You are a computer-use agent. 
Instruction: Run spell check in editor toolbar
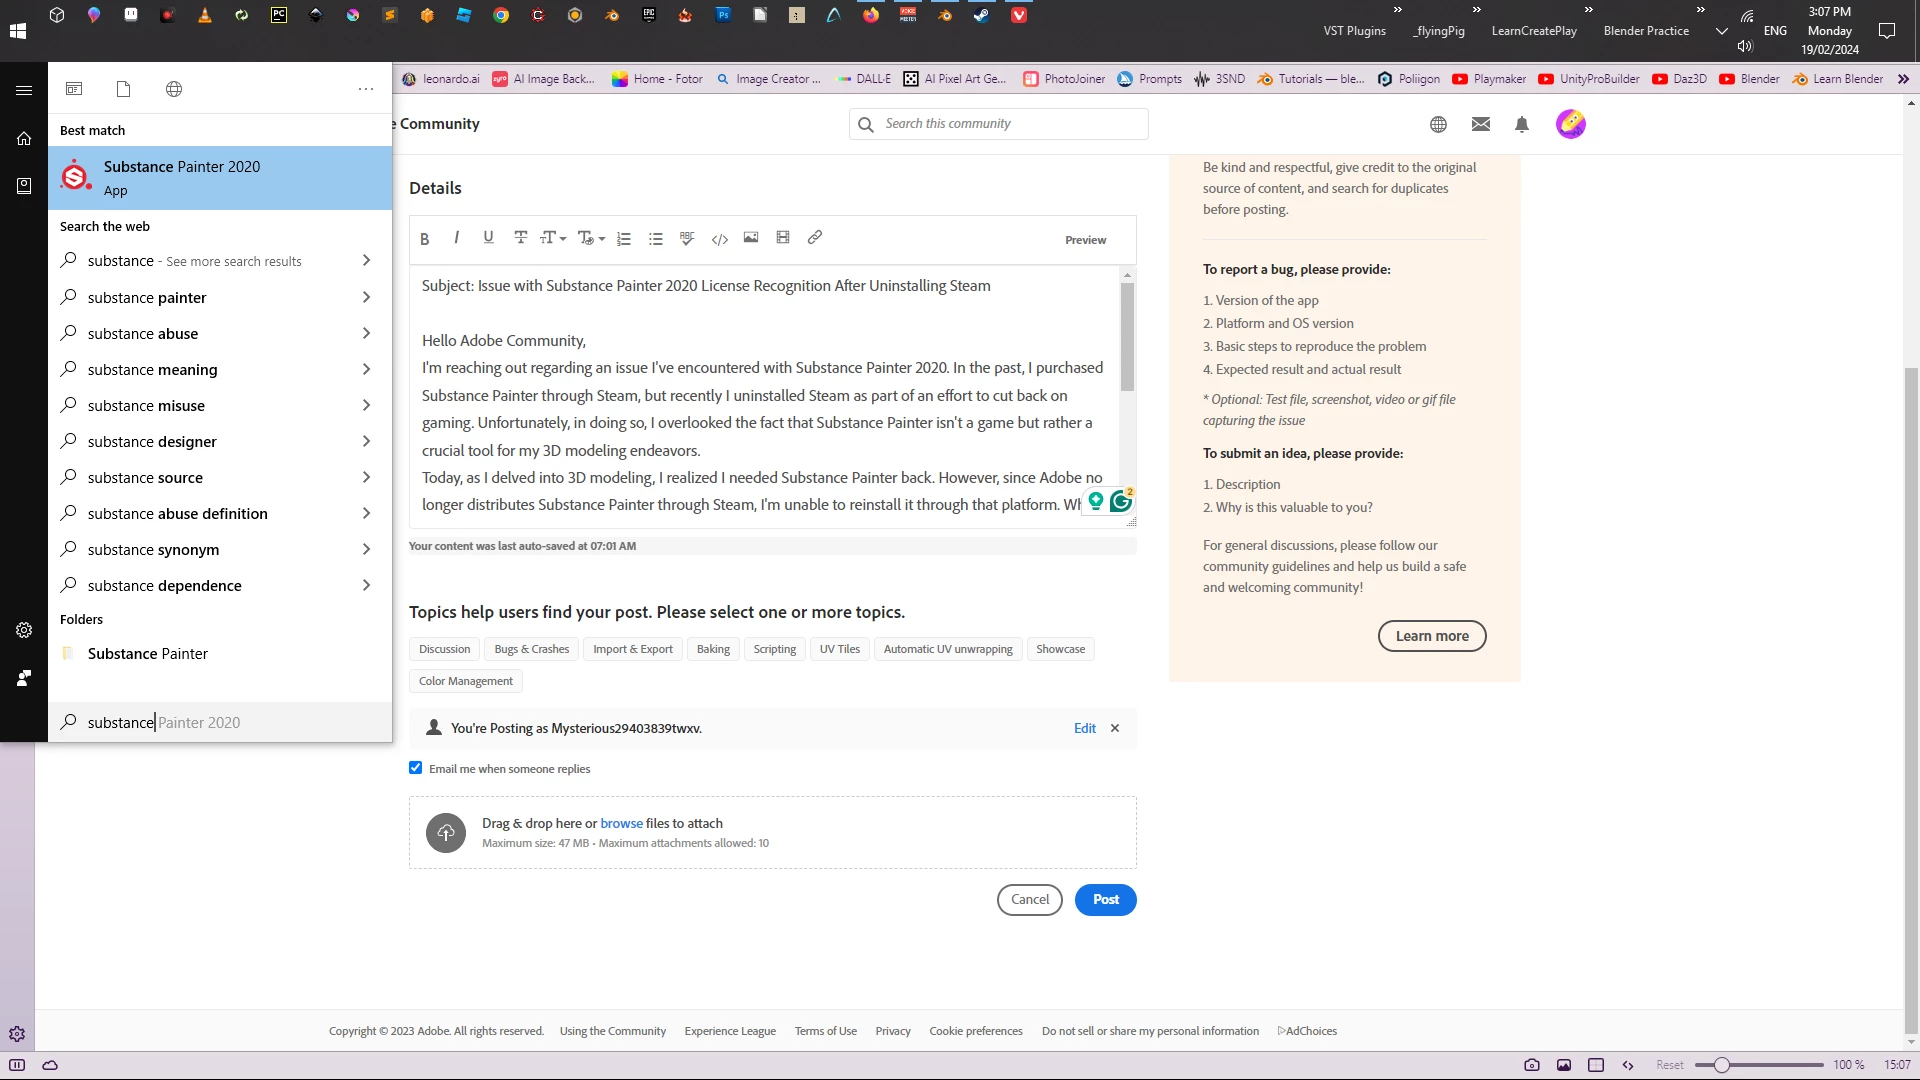pyautogui.click(x=687, y=238)
